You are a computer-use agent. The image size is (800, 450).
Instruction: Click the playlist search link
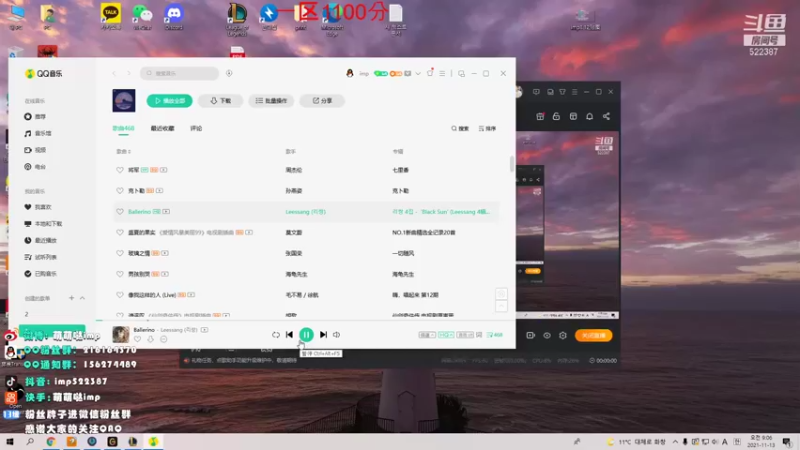[460, 129]
